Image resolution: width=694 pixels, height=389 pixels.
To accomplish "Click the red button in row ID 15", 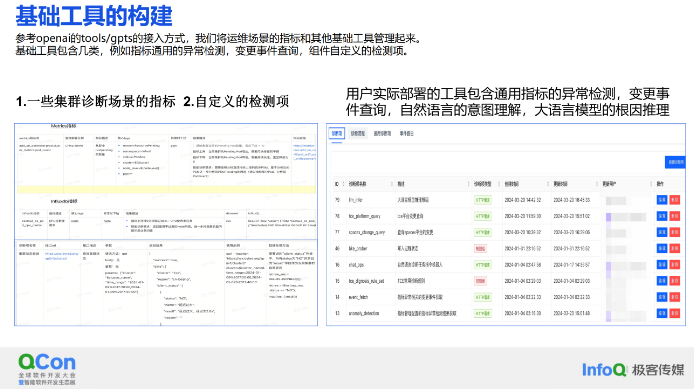I will pyautogui.click(x=675, y=281).
